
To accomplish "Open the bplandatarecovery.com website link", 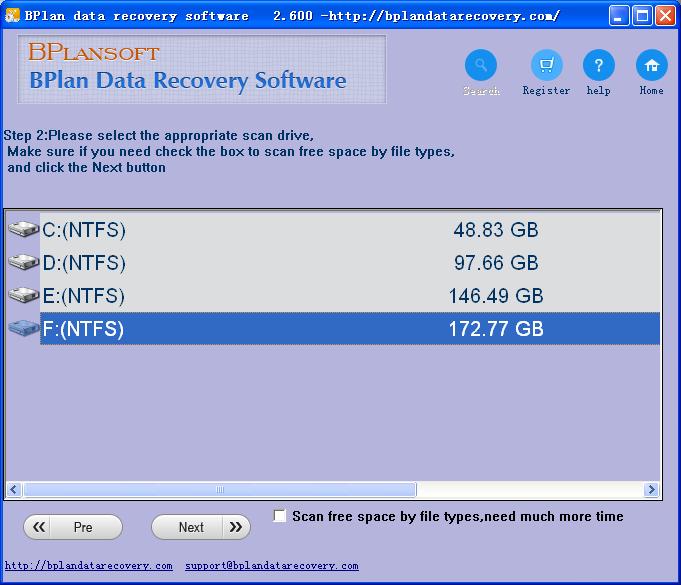I will 89,566.
